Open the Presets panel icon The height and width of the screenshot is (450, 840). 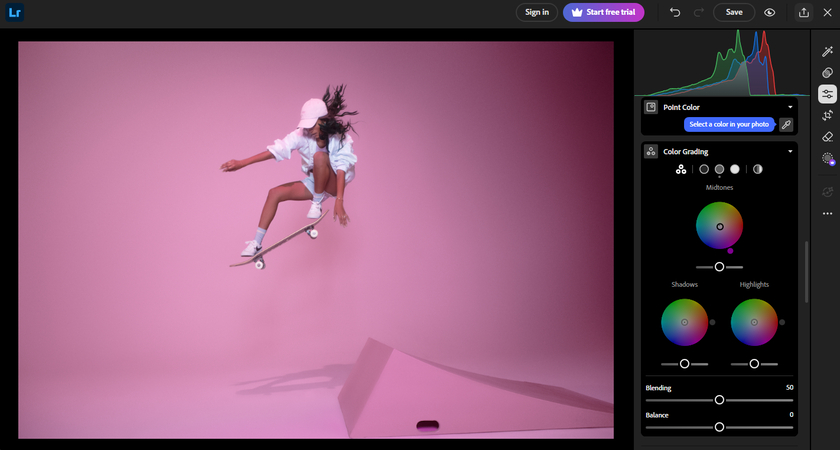[828, 73]
